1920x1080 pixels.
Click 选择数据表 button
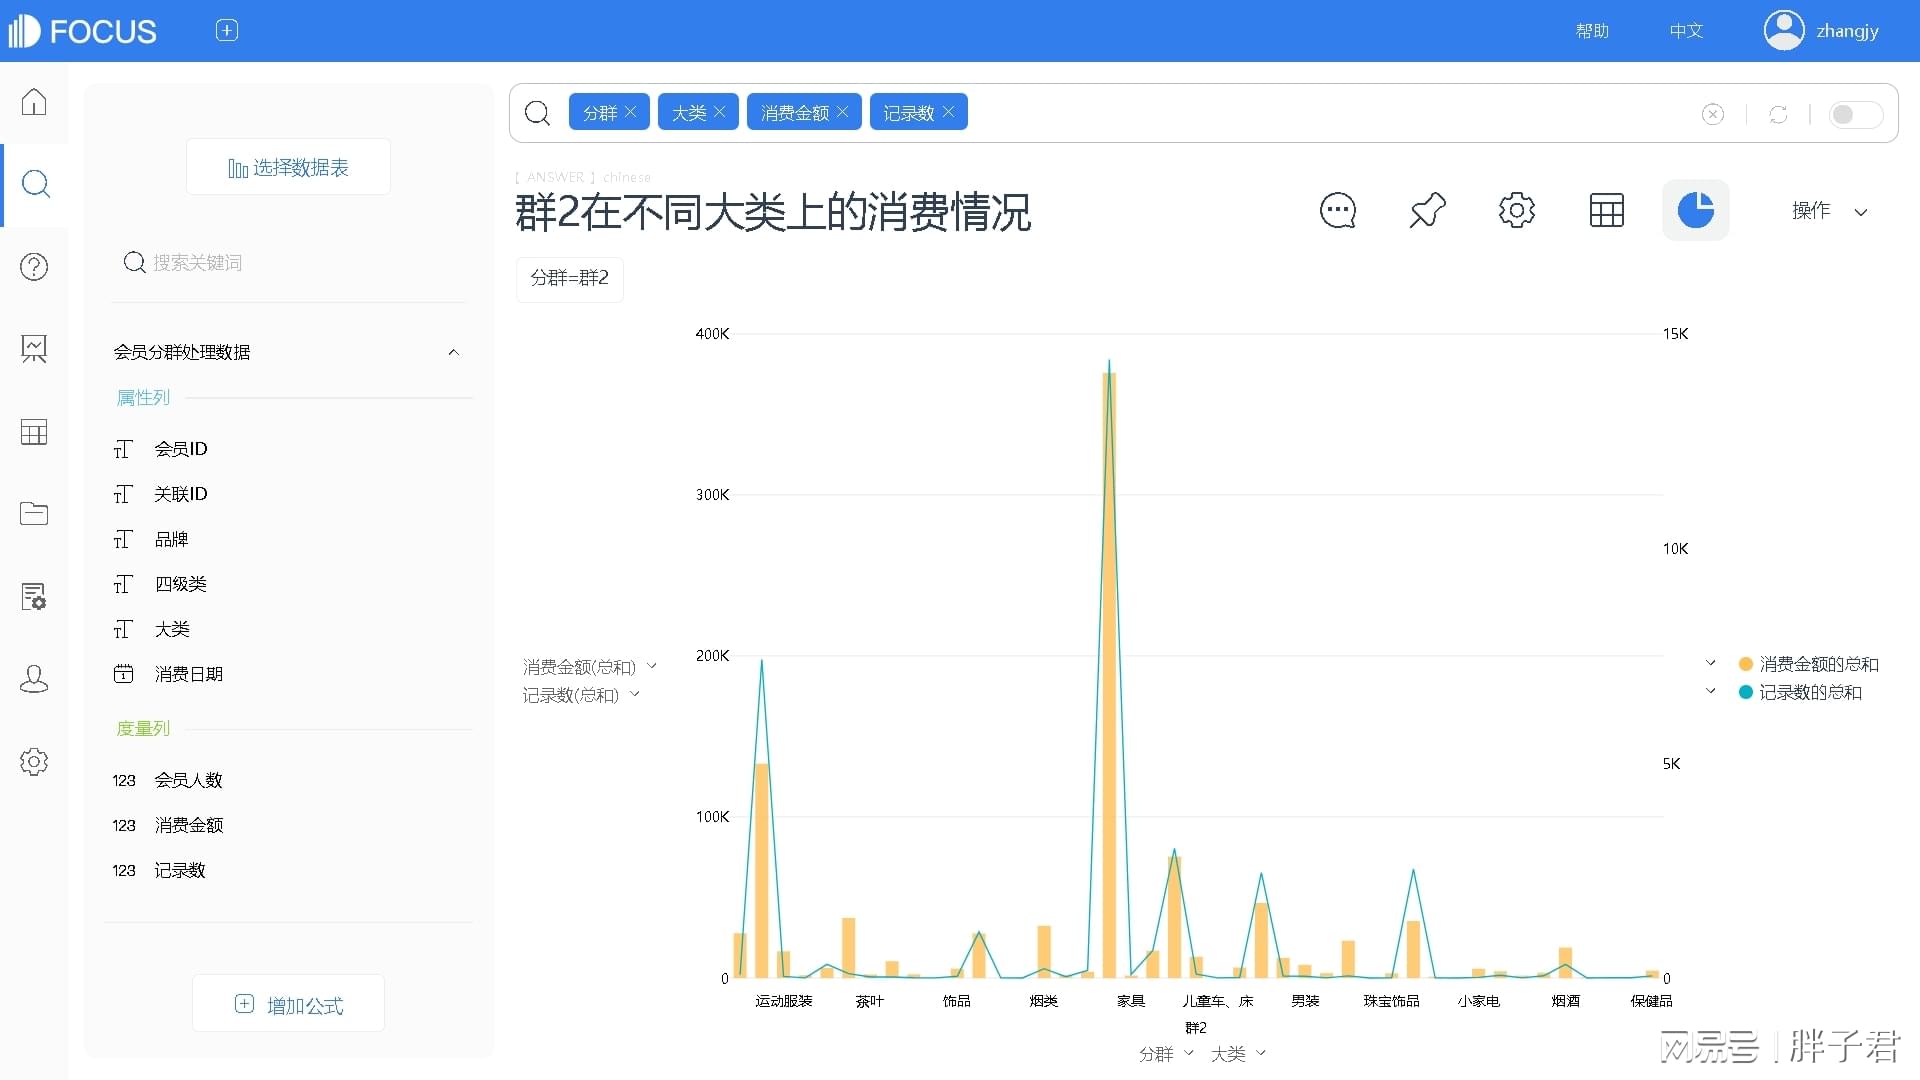click(x=288, y=167)
